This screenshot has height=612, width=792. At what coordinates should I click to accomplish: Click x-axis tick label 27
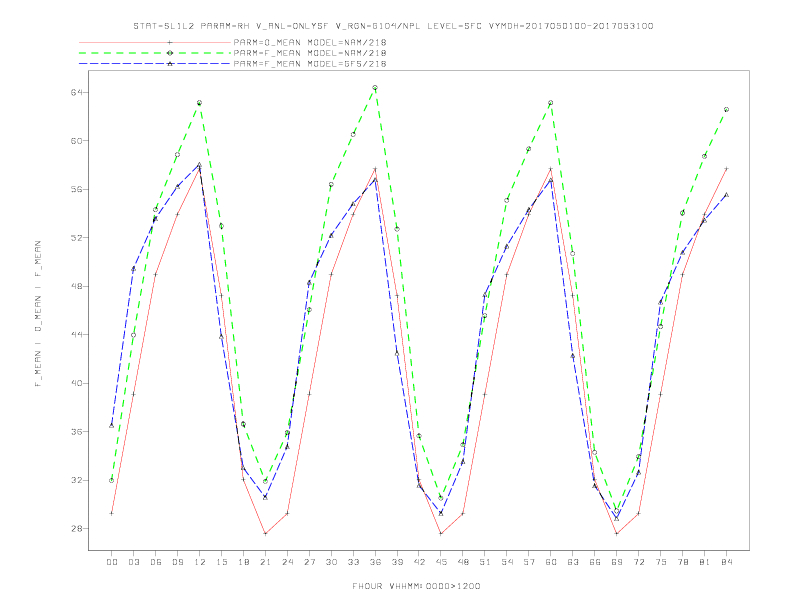309,562
